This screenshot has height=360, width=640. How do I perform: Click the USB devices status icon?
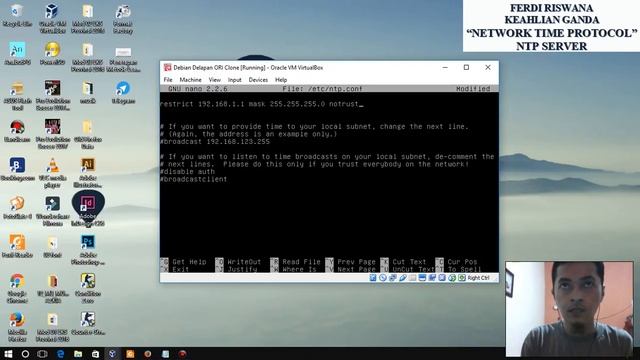click(x=403, y=278)
